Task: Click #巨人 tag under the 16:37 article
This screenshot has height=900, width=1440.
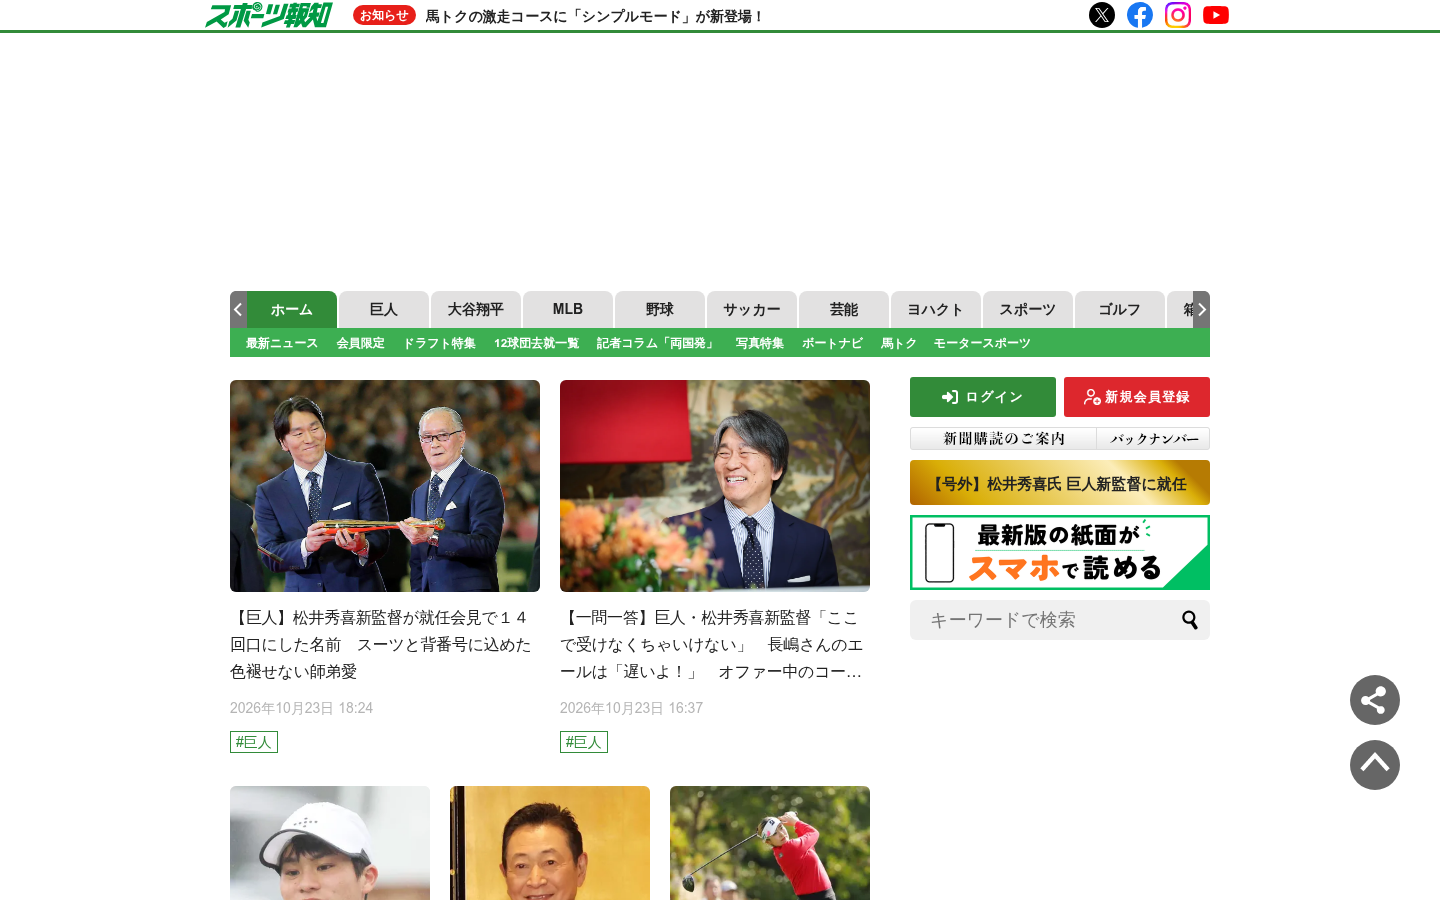Action: (584, 742)
